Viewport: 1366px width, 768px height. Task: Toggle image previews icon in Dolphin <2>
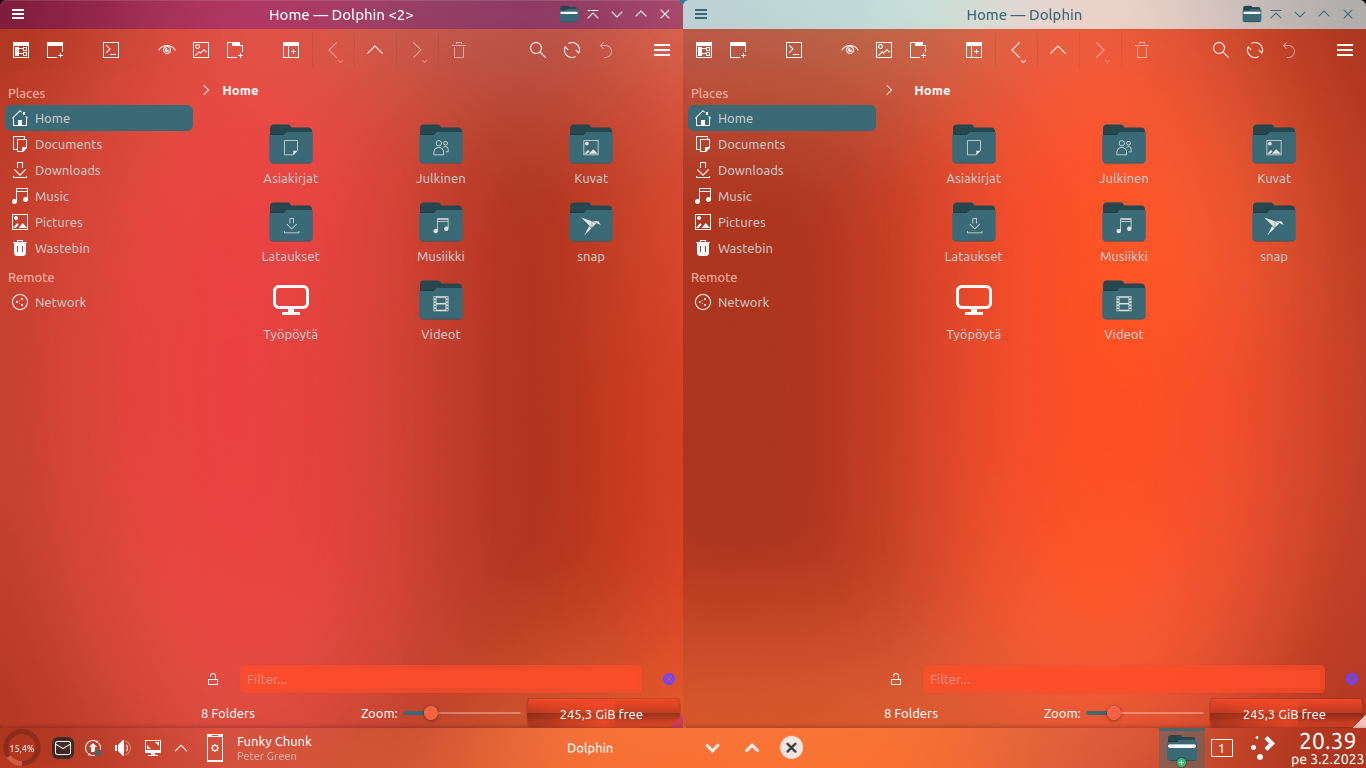(x=201, y=50)
